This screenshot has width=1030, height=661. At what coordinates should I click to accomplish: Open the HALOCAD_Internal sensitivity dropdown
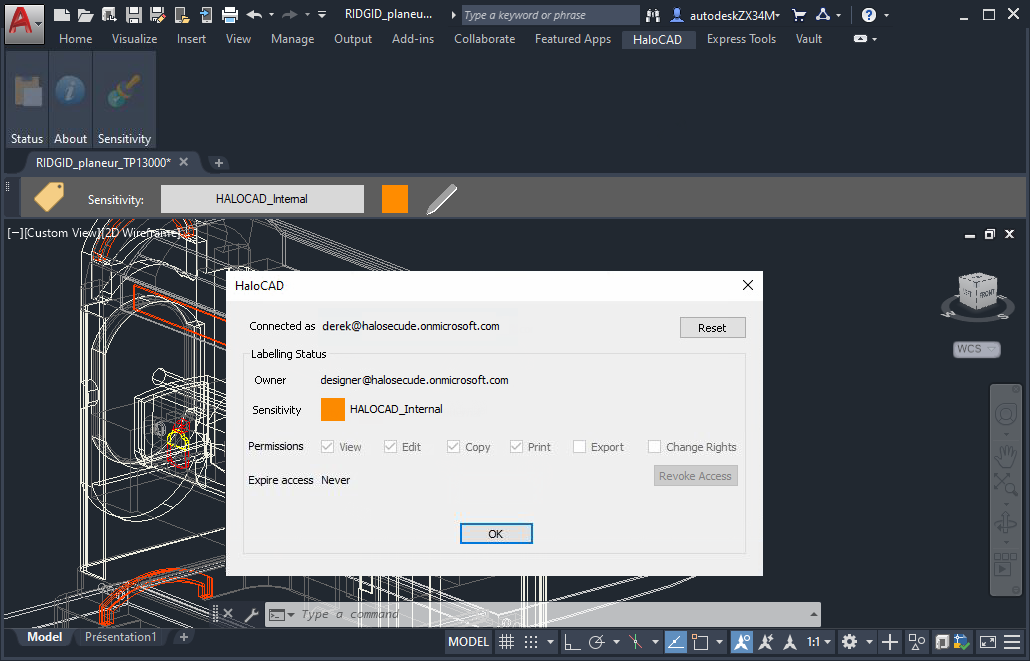coord(261,198)
